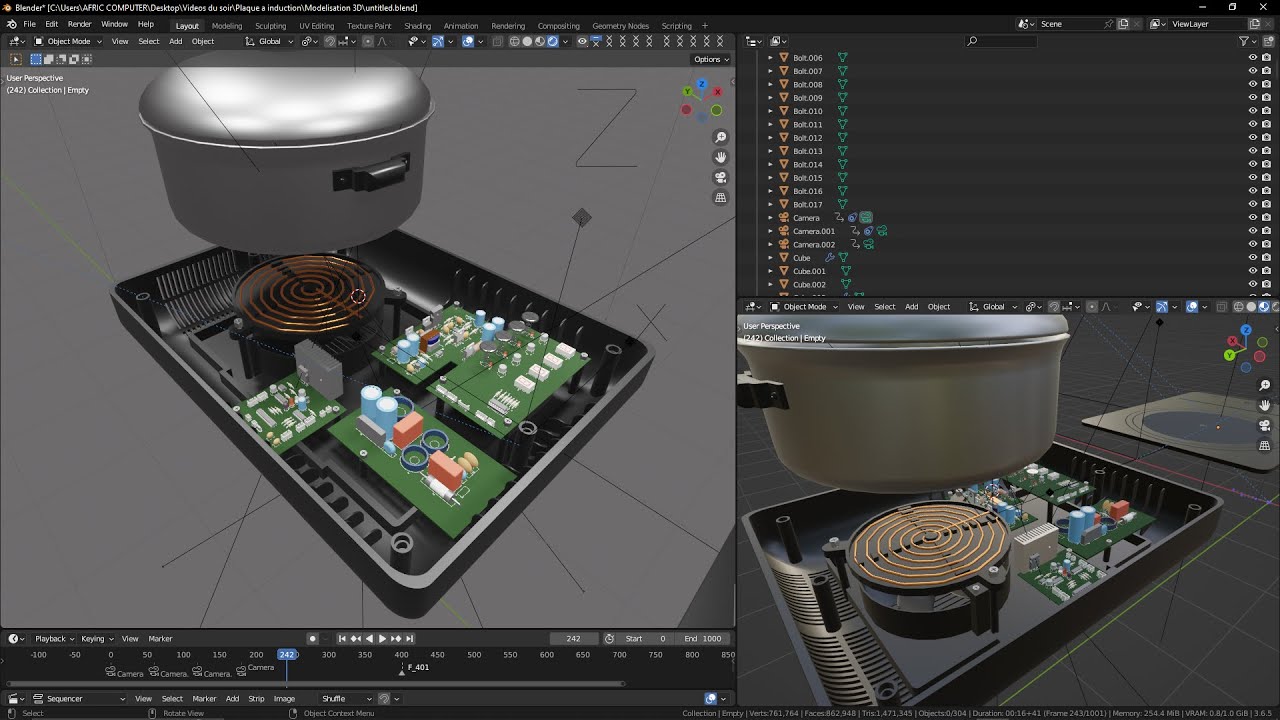1280x720 pixels.
Task: Toggle snapping magnet in main viewport header
Action: tap(331, 41)
